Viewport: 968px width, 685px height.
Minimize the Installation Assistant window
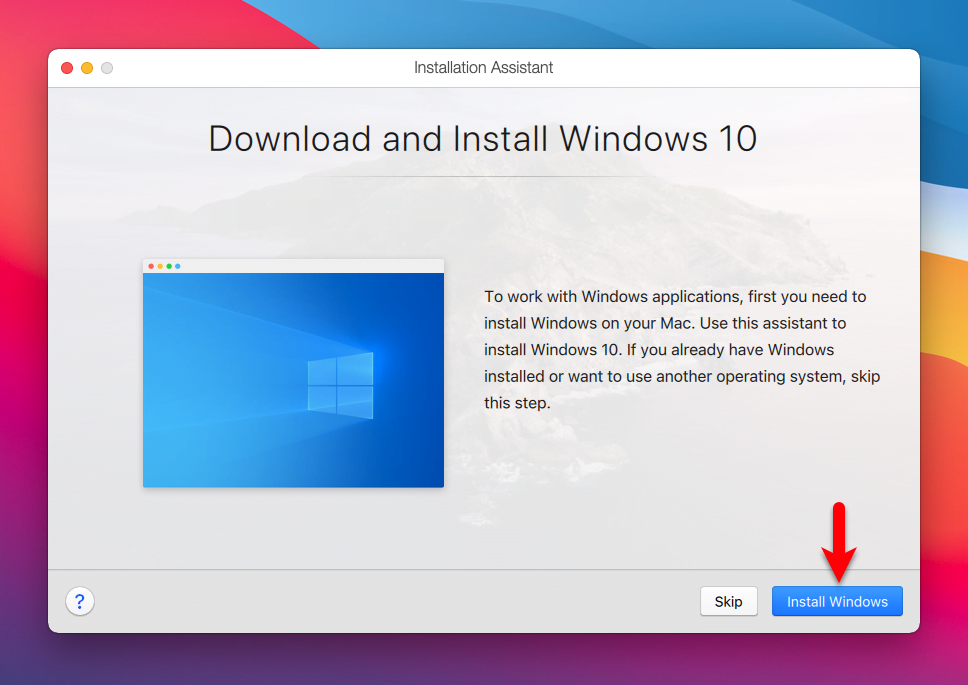click(x=87, y=68)
